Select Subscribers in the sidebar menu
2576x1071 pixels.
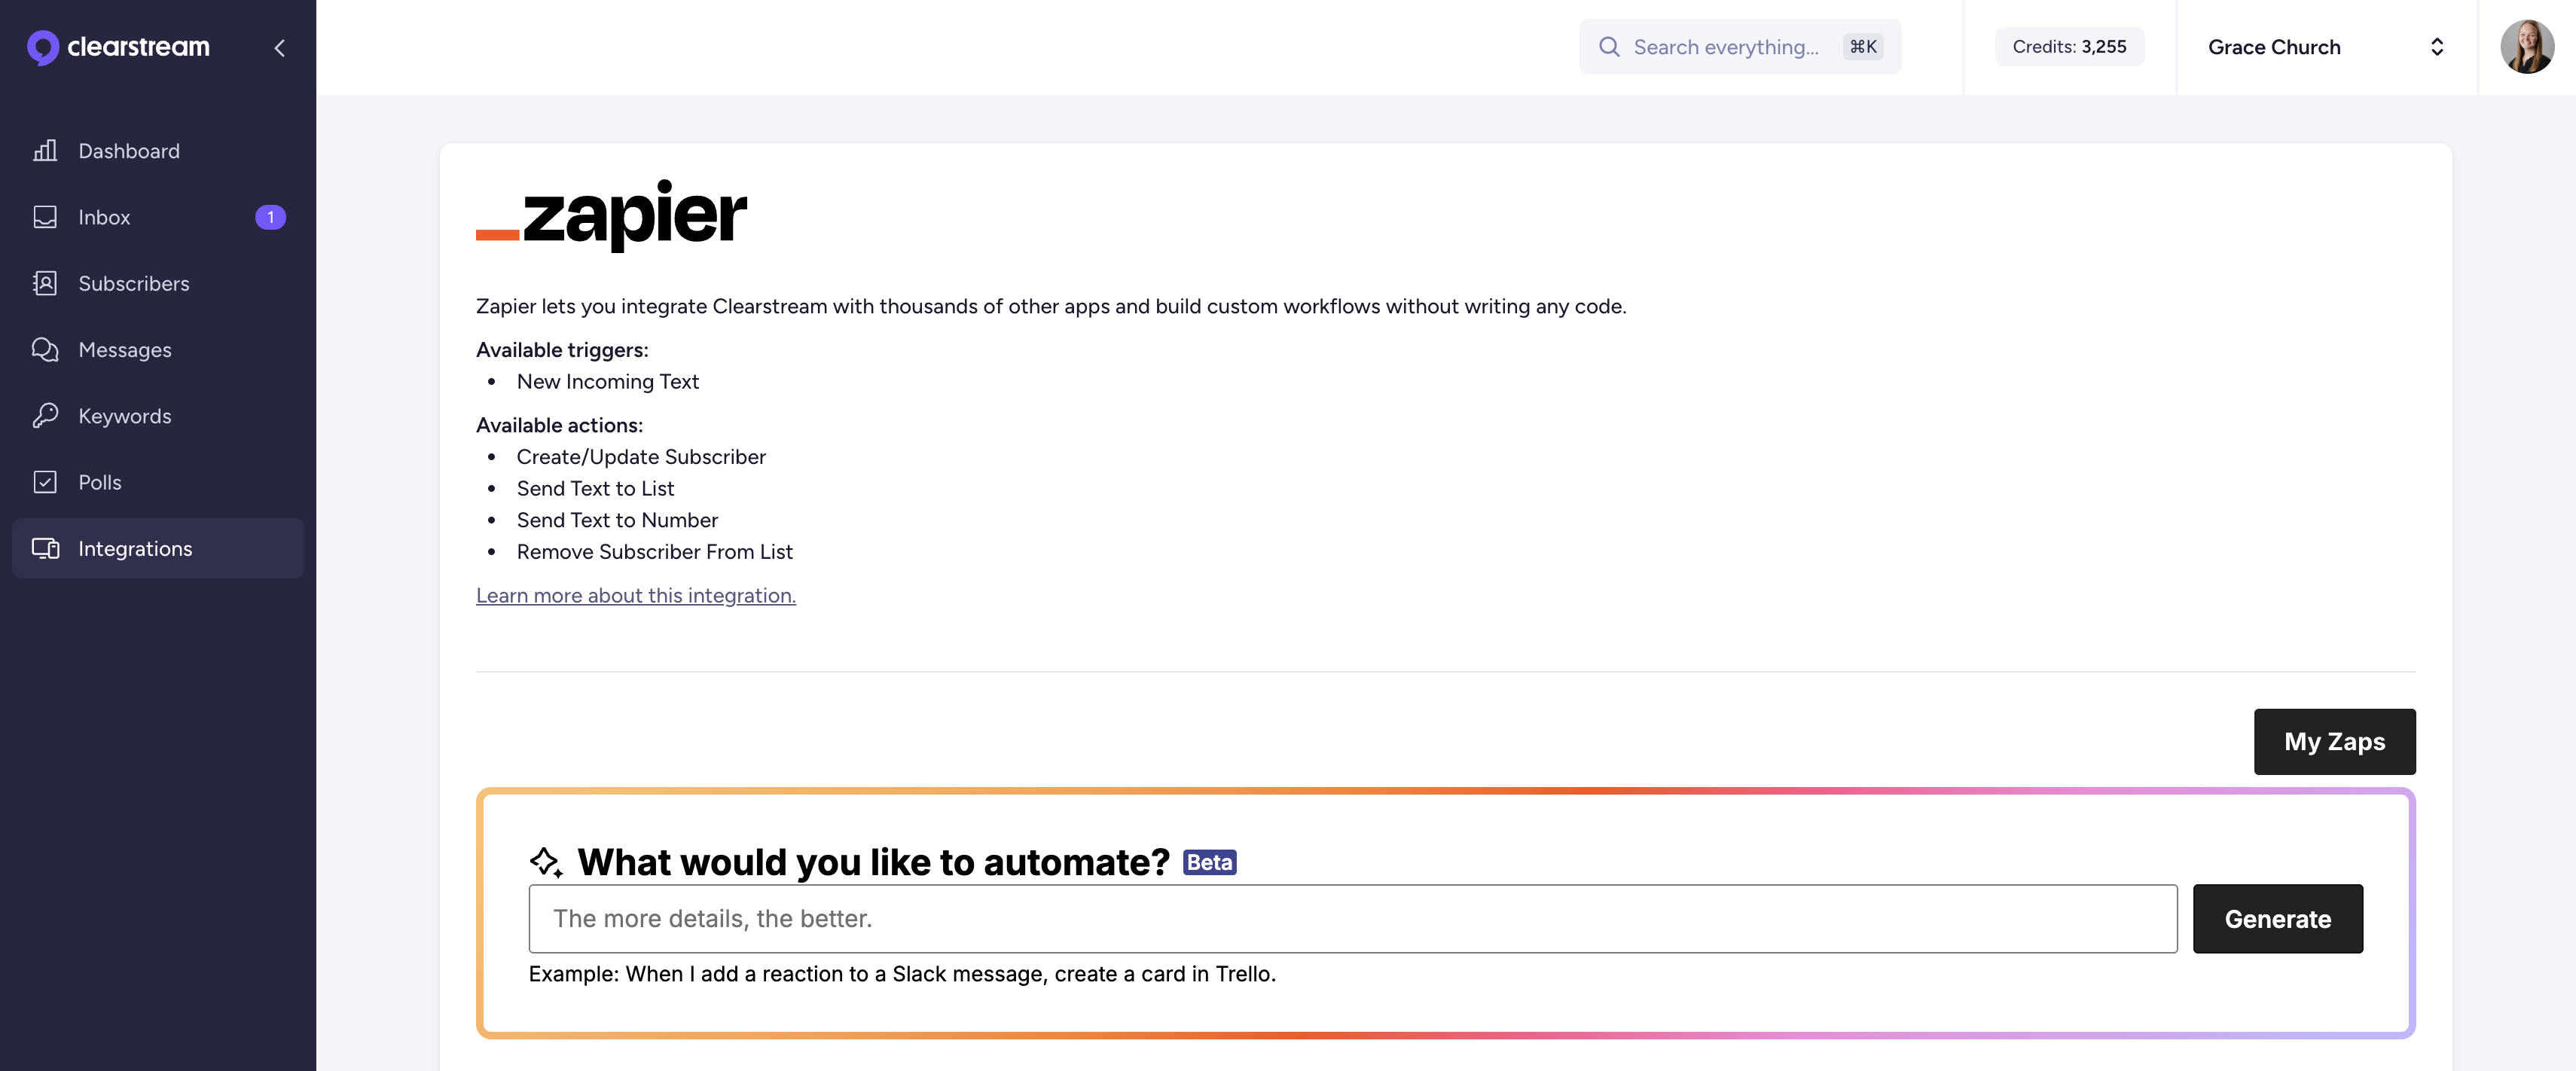pos(133,283)
